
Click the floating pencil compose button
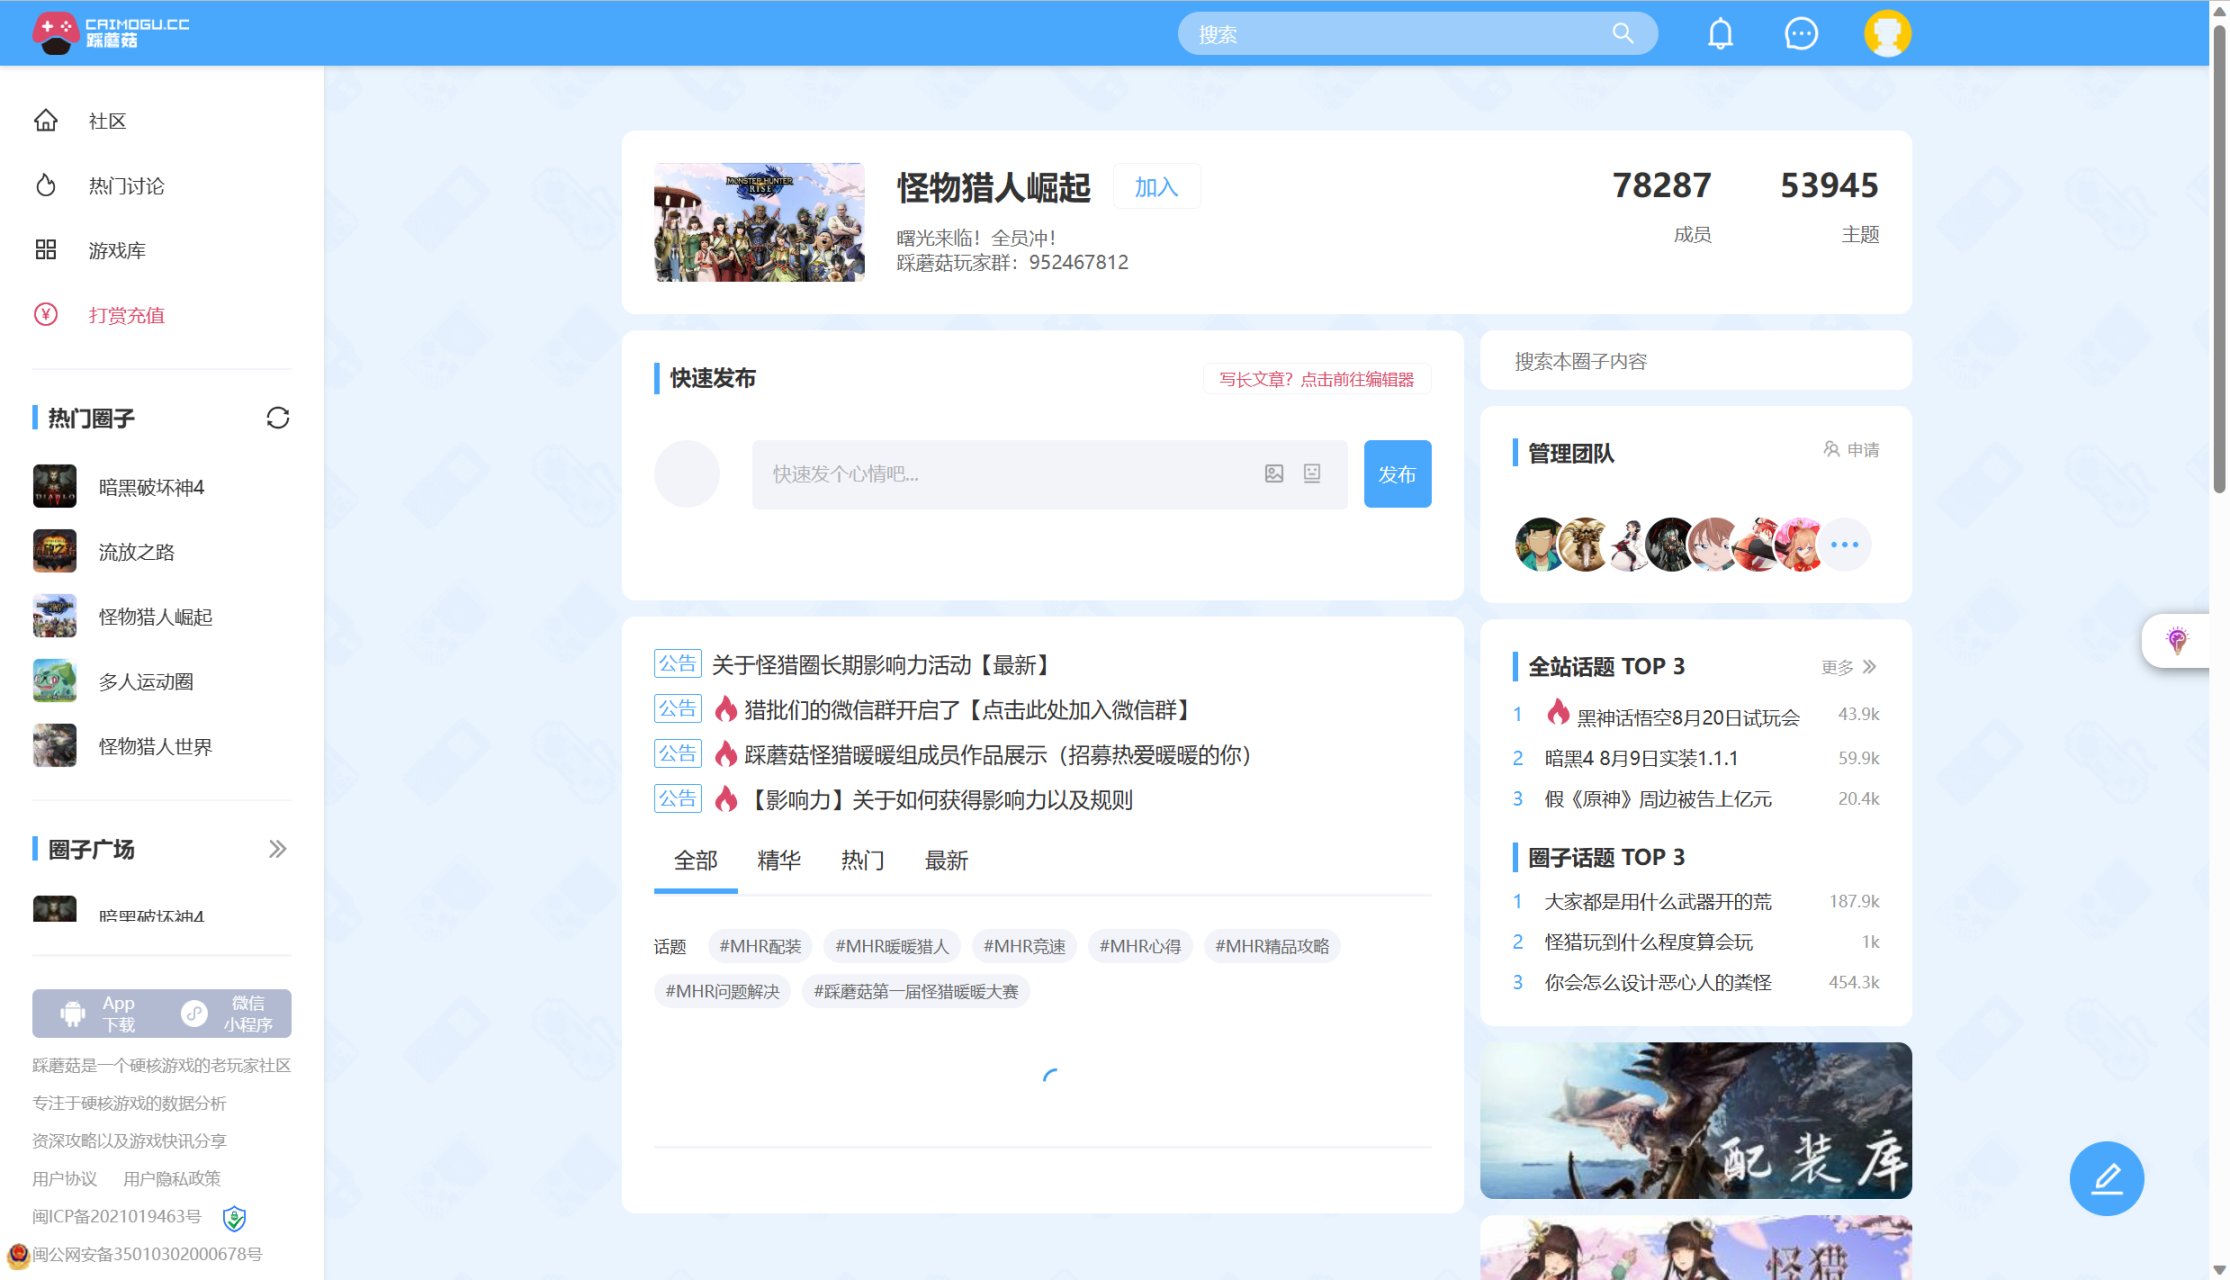point(2106,1179)
